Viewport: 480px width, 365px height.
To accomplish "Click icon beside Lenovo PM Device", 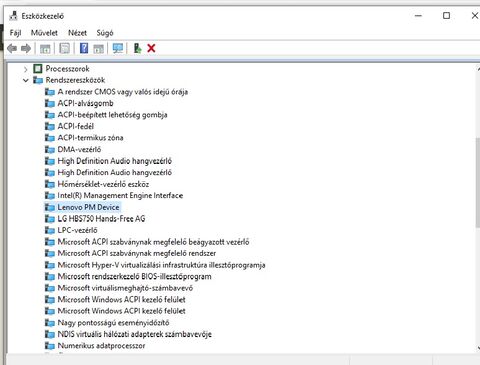I will point(50,207).
